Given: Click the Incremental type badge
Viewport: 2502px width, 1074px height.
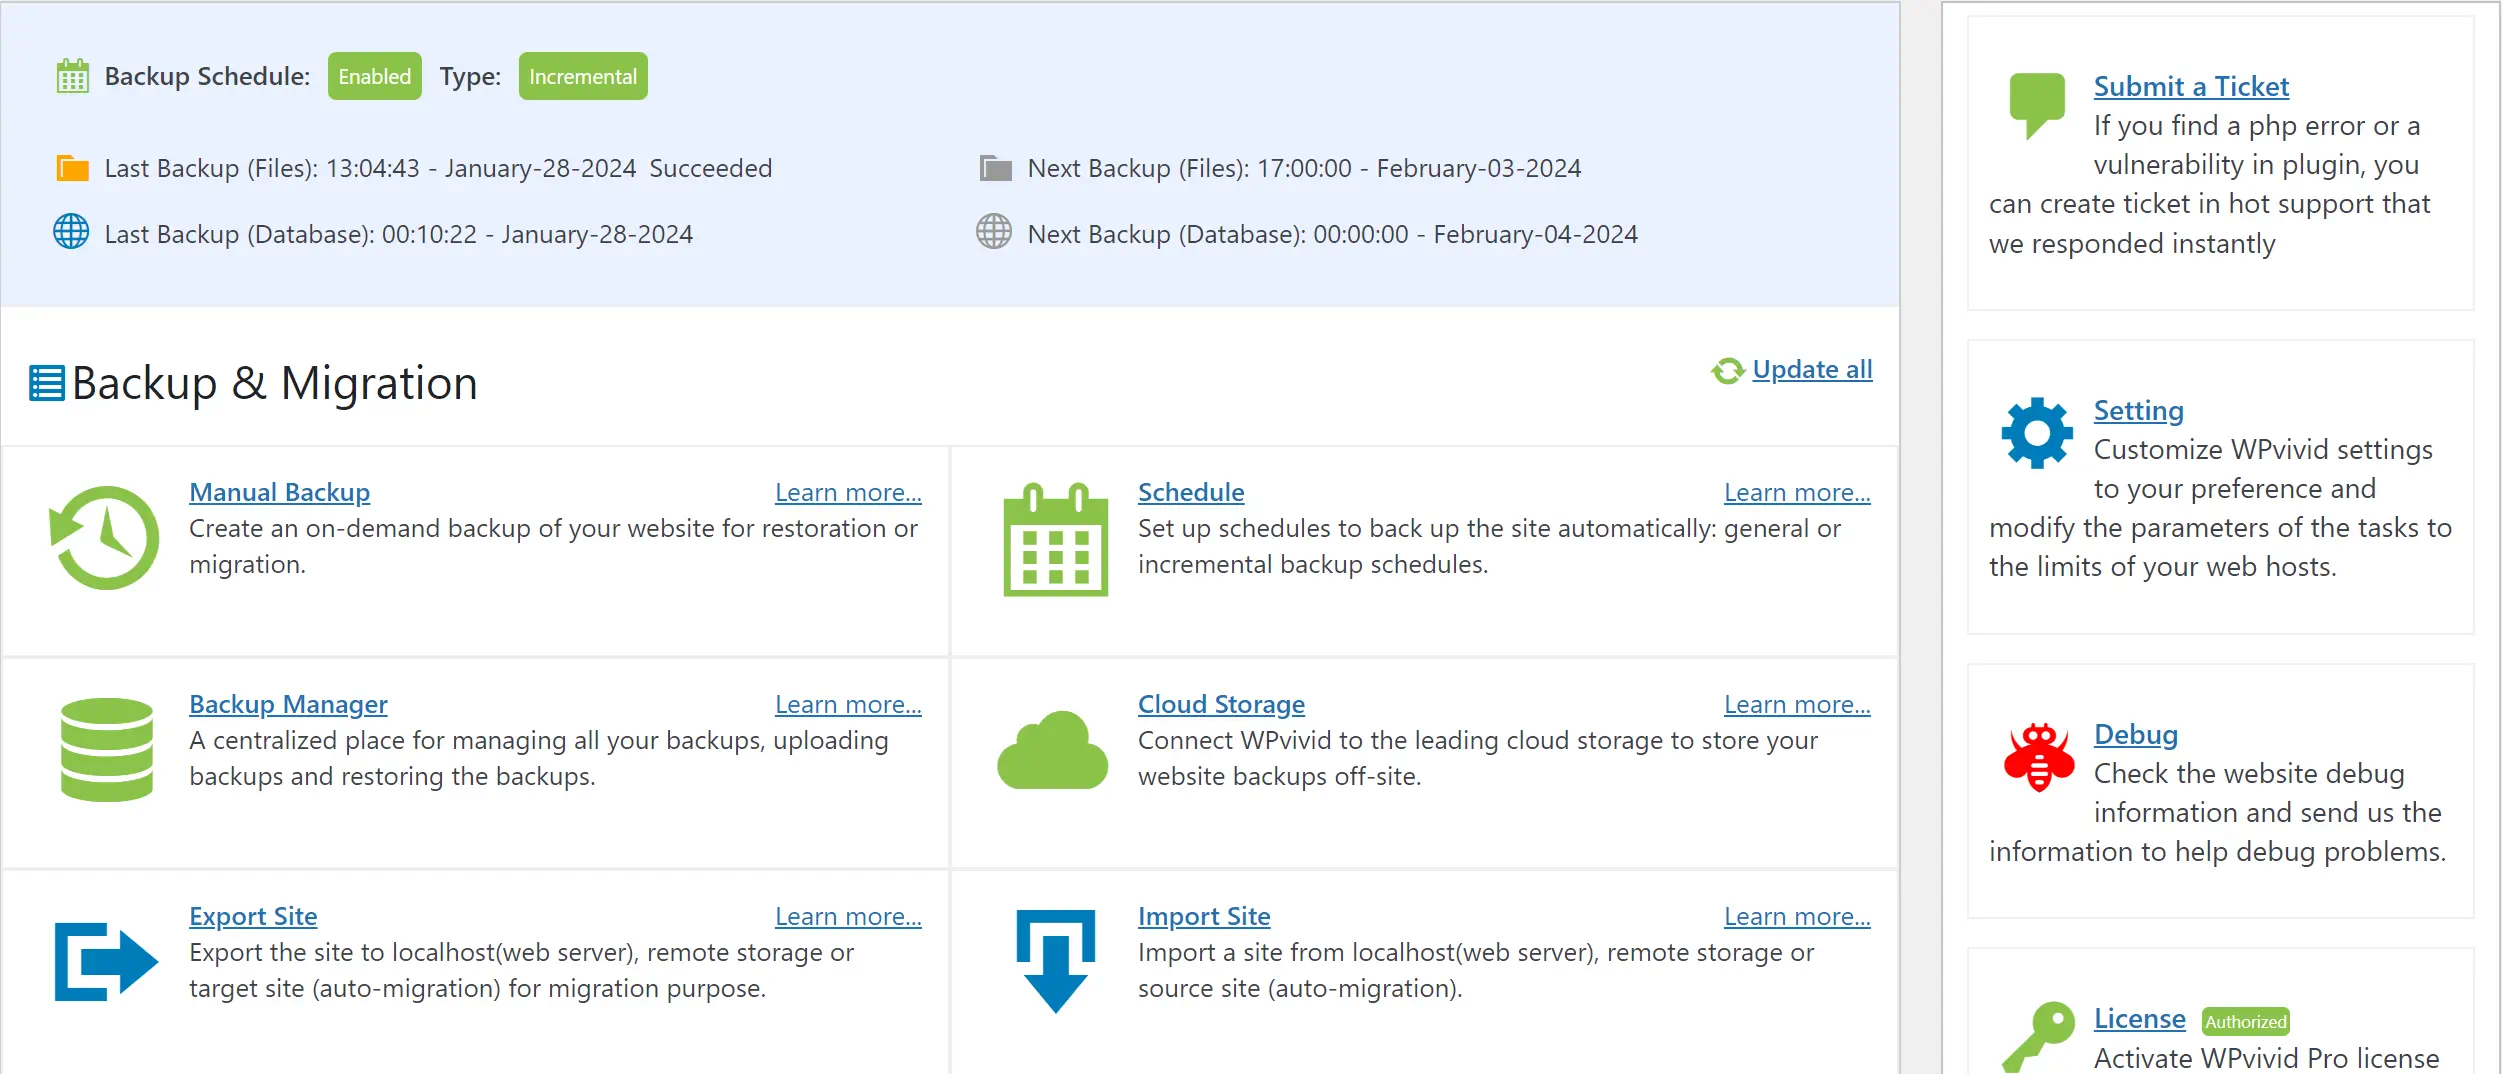Looking at the screenshot, I should coord(582,75).
